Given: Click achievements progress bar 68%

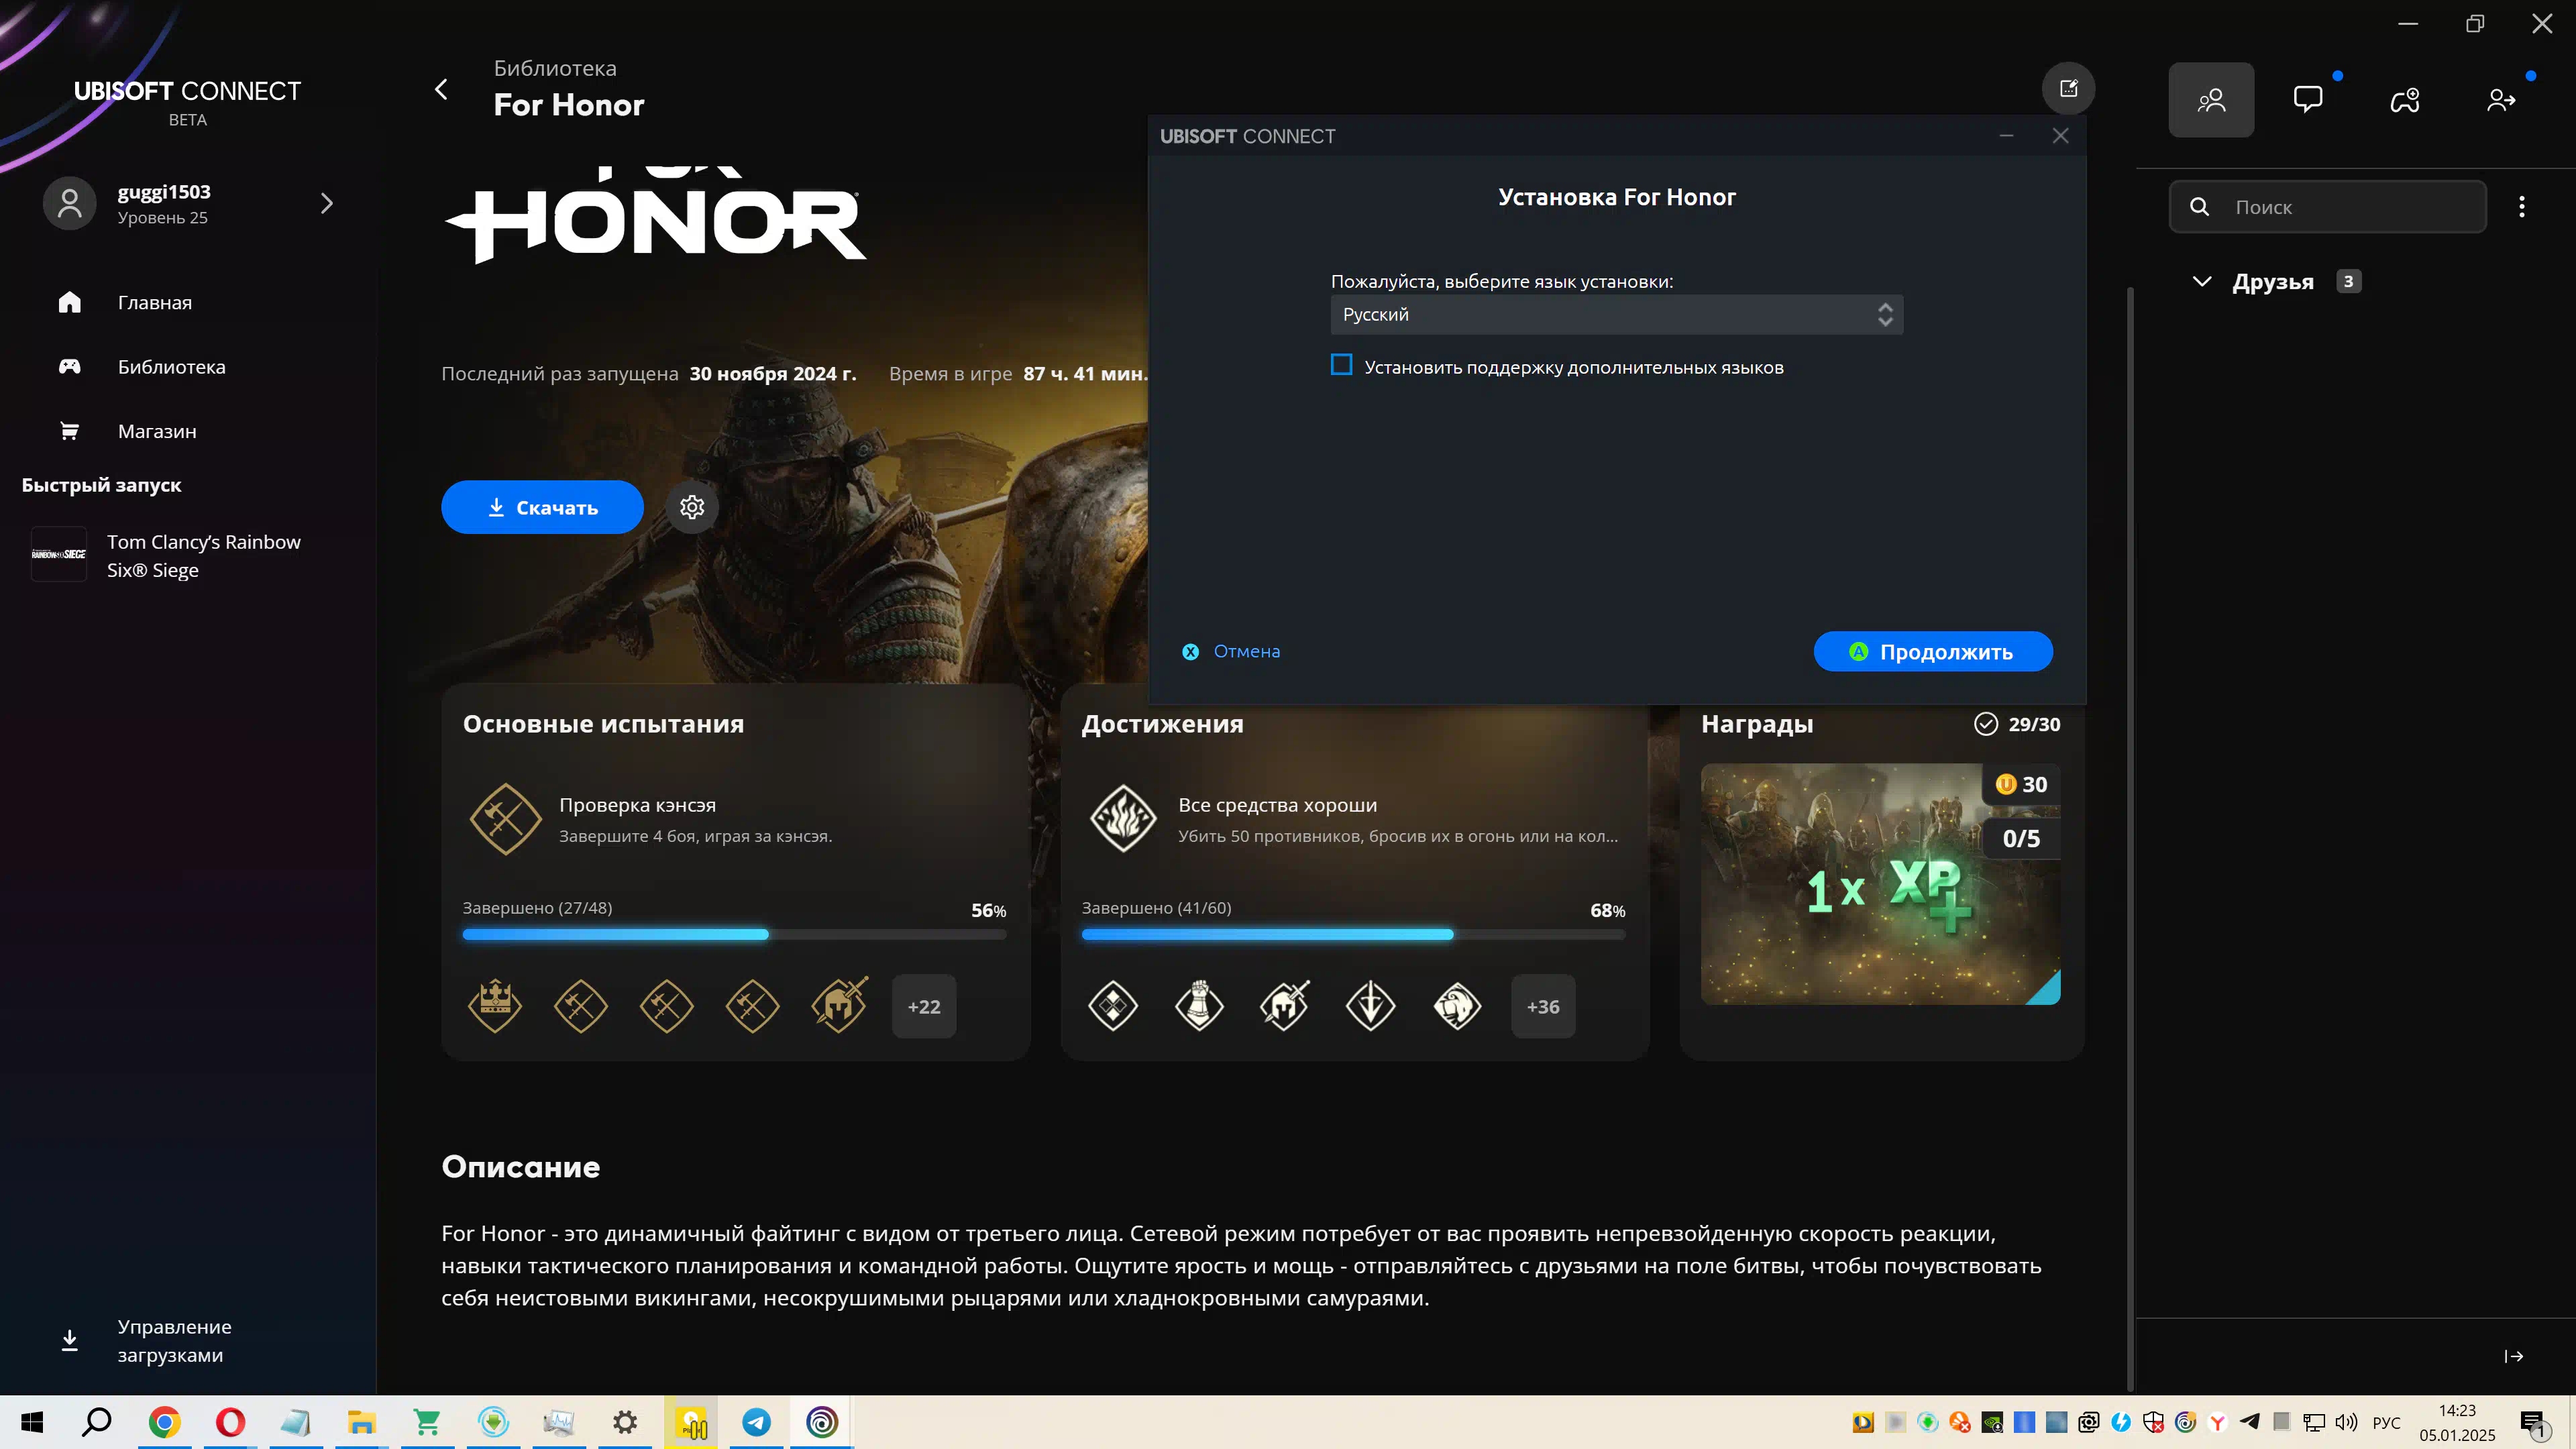Looking at the screenshot, I should 1353,934.
